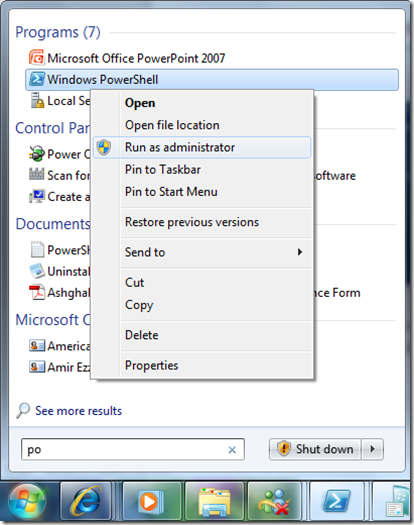Screen dimensions: 414x525
Task: Open Windows Media Player from taskbar
Action: (x=152, y=502)
